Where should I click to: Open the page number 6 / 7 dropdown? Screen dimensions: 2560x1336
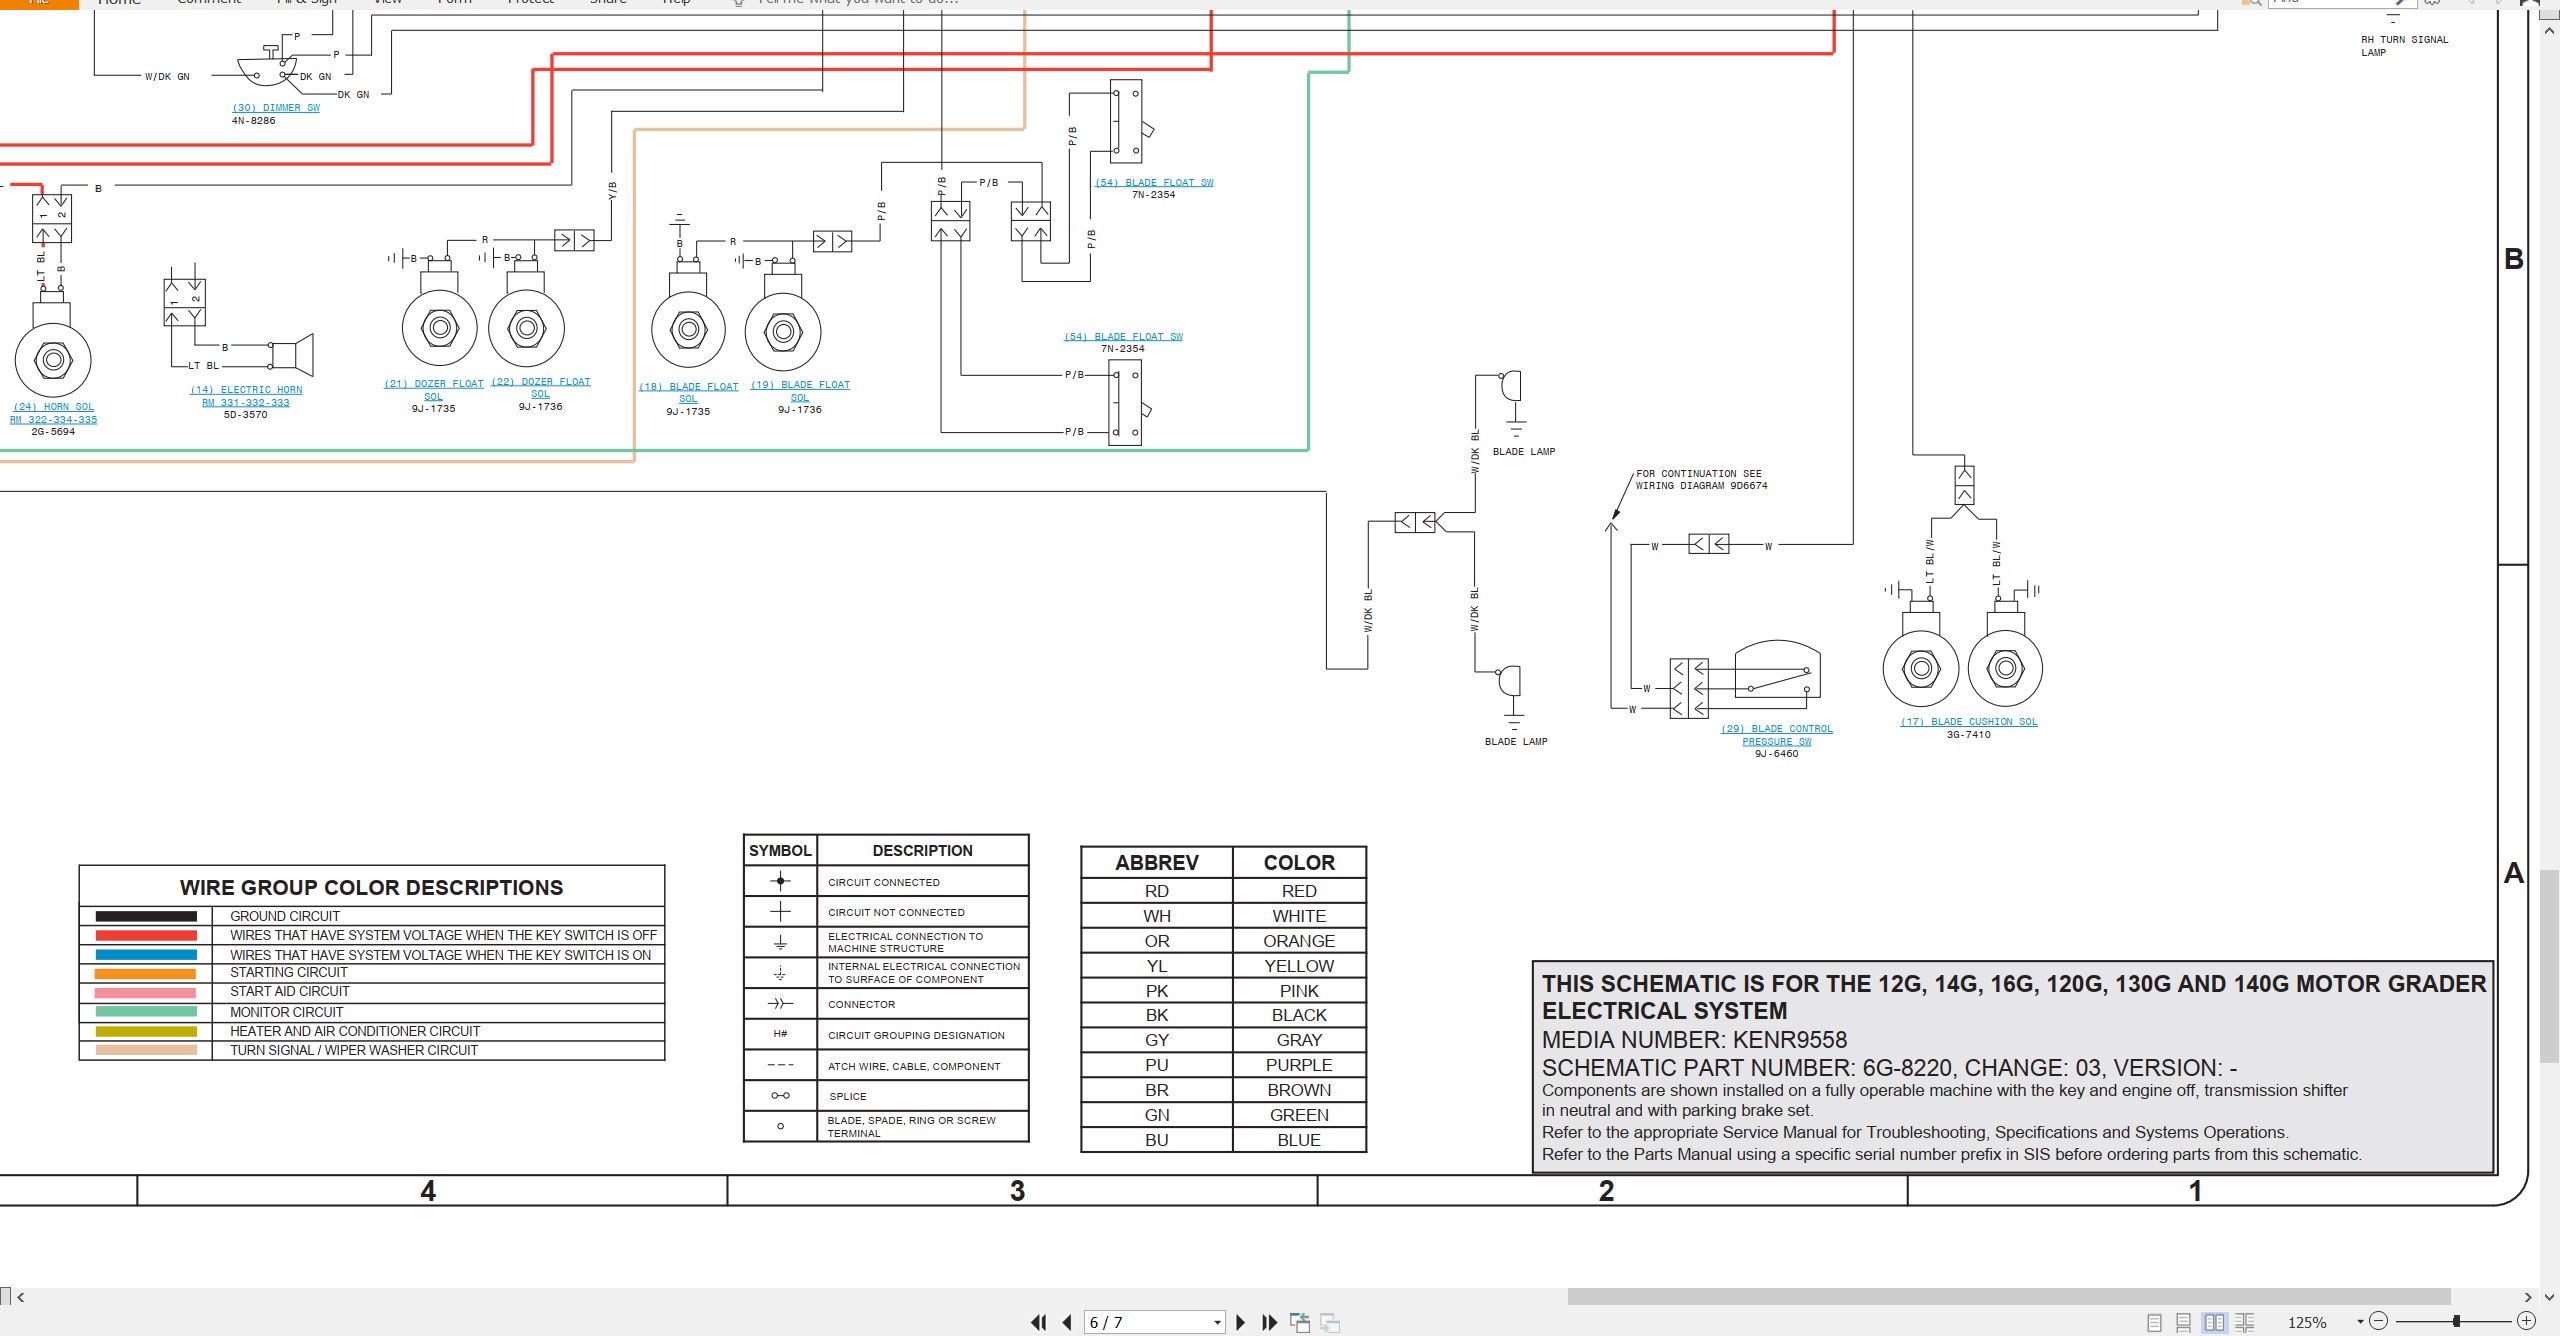pos(1217,1322)
